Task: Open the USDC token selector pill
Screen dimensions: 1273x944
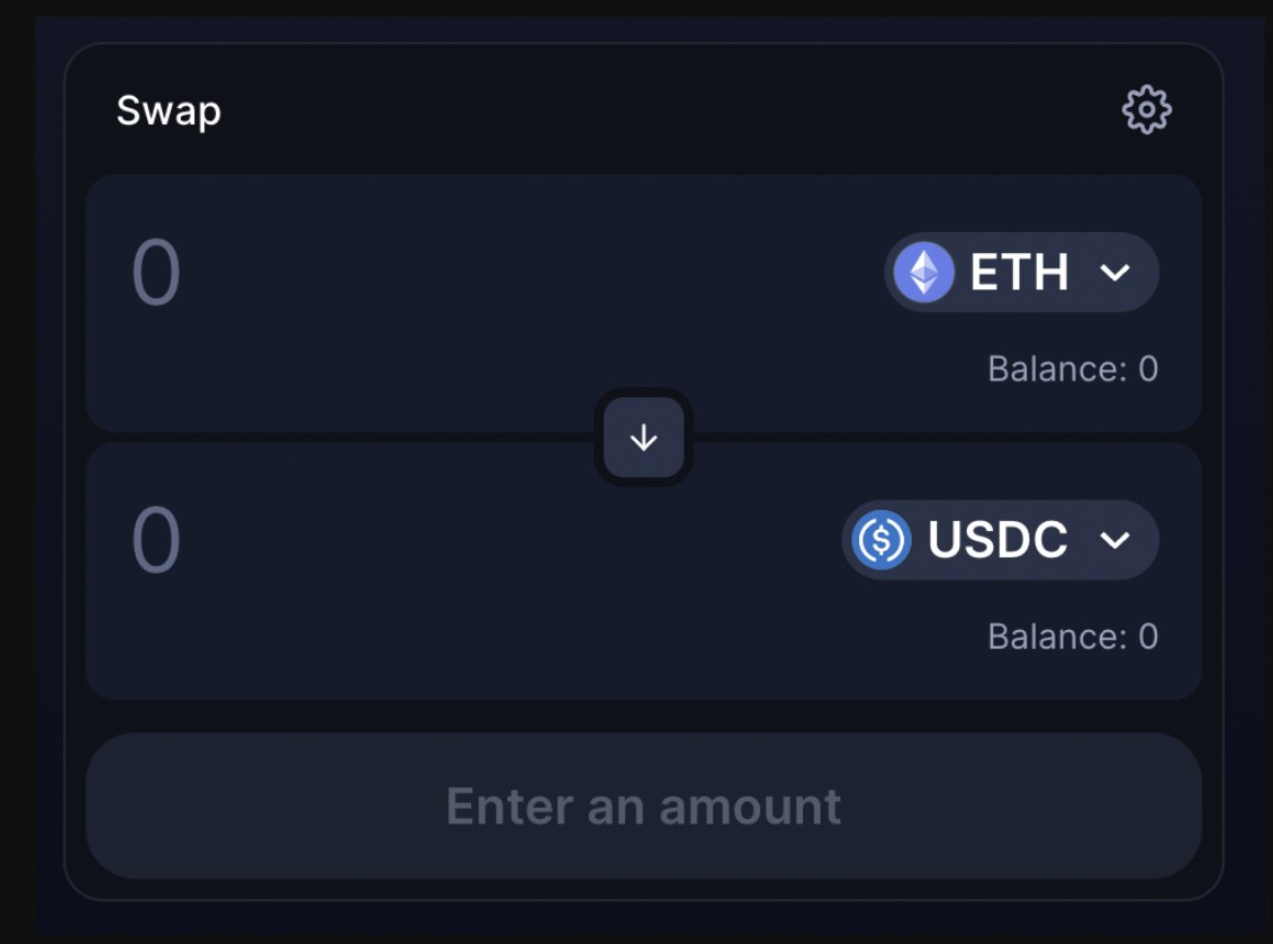Action: (x=1000, y=540)
